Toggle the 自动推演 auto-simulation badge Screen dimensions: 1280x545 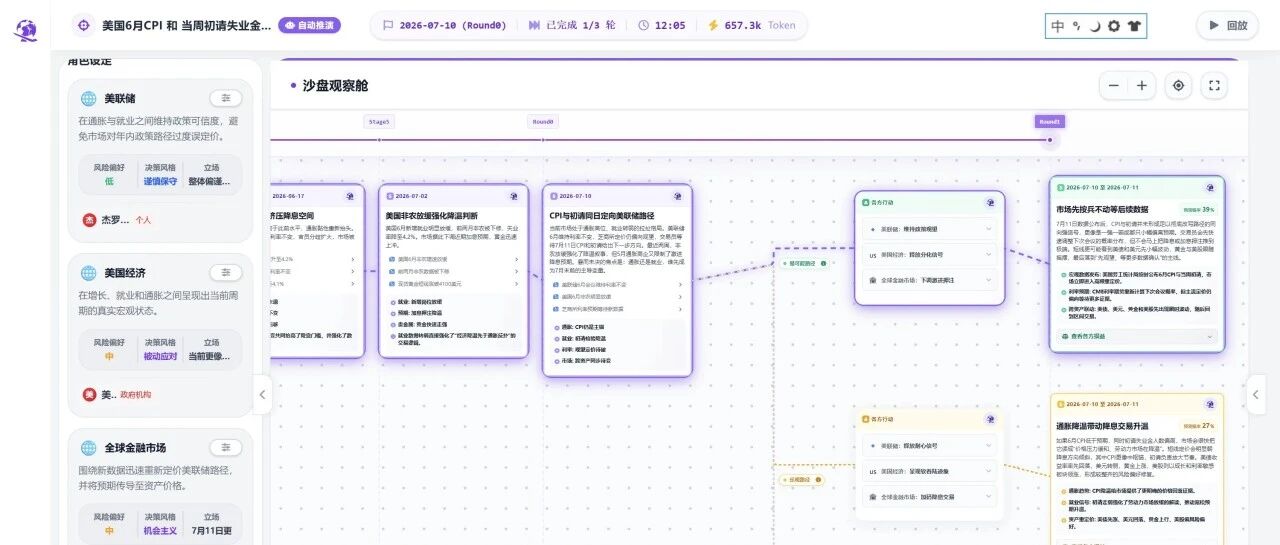click(309, 25)
